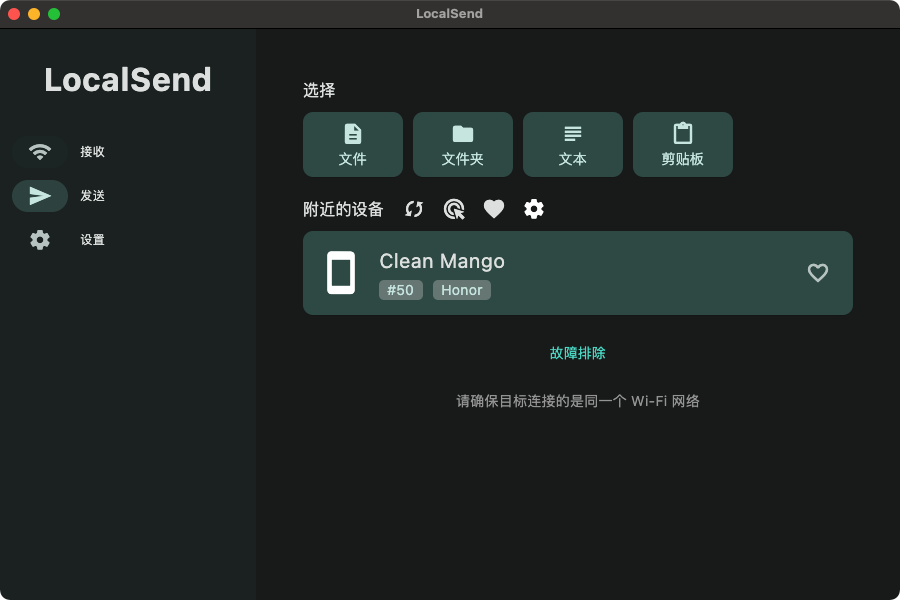
Task: Open settings via the sidebar gear icon
Action: (x=39, y=240)
